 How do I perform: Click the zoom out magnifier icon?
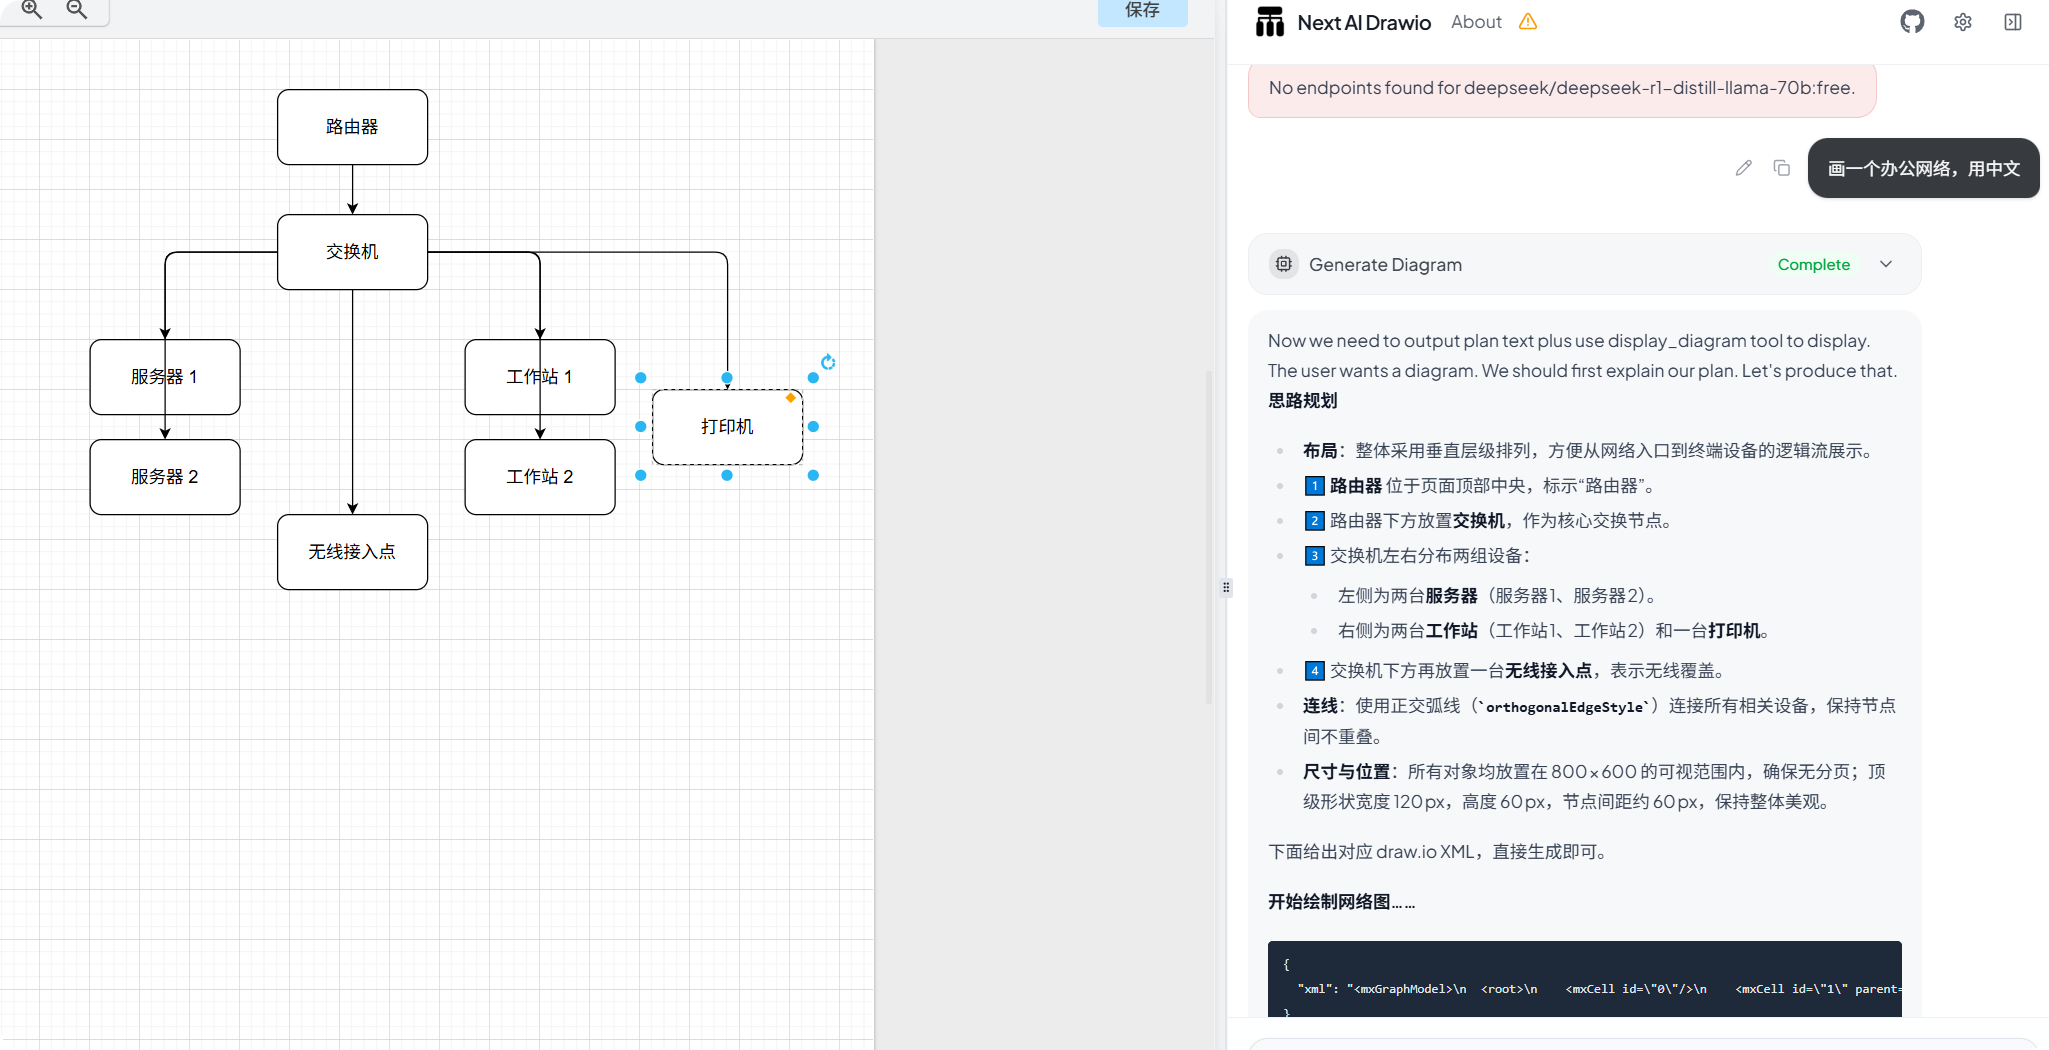[78, 10]
